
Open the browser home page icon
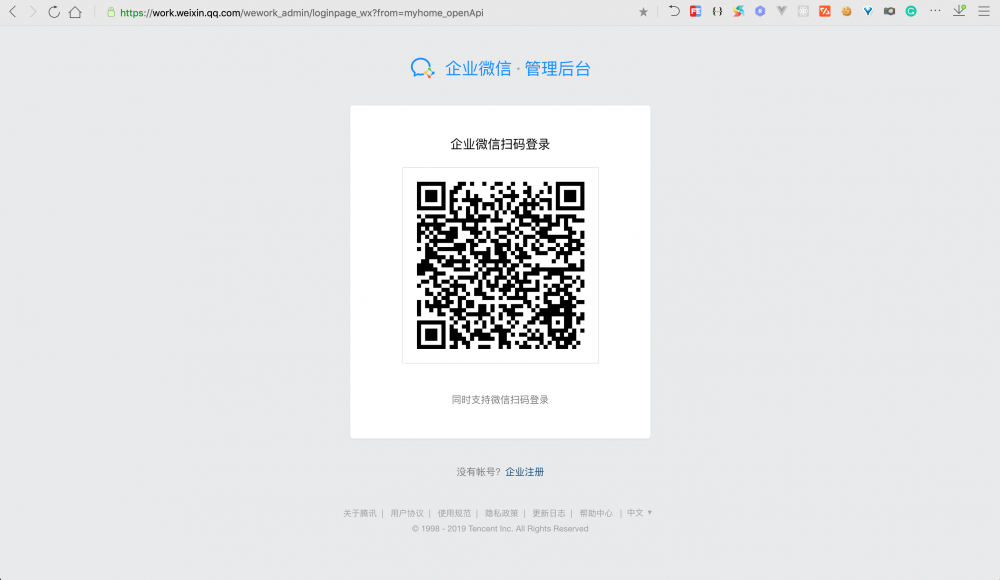click(75, 12)
